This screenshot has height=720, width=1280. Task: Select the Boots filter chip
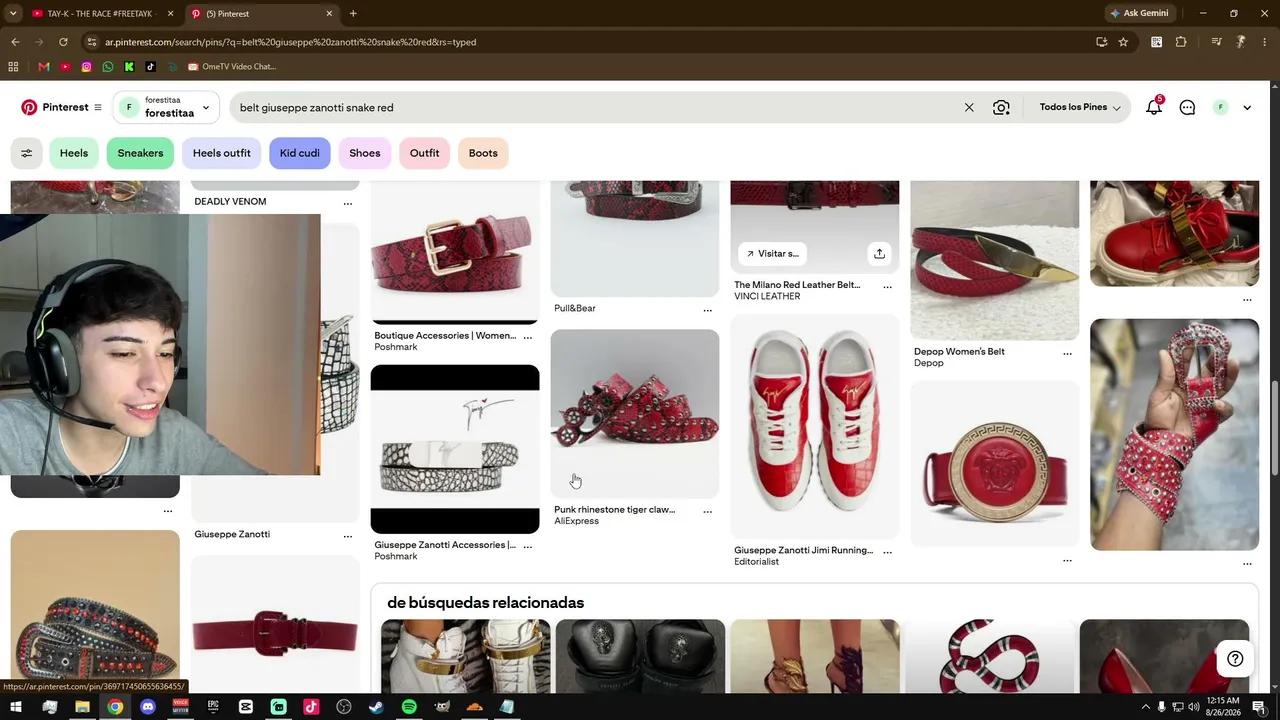coord(483,153)
